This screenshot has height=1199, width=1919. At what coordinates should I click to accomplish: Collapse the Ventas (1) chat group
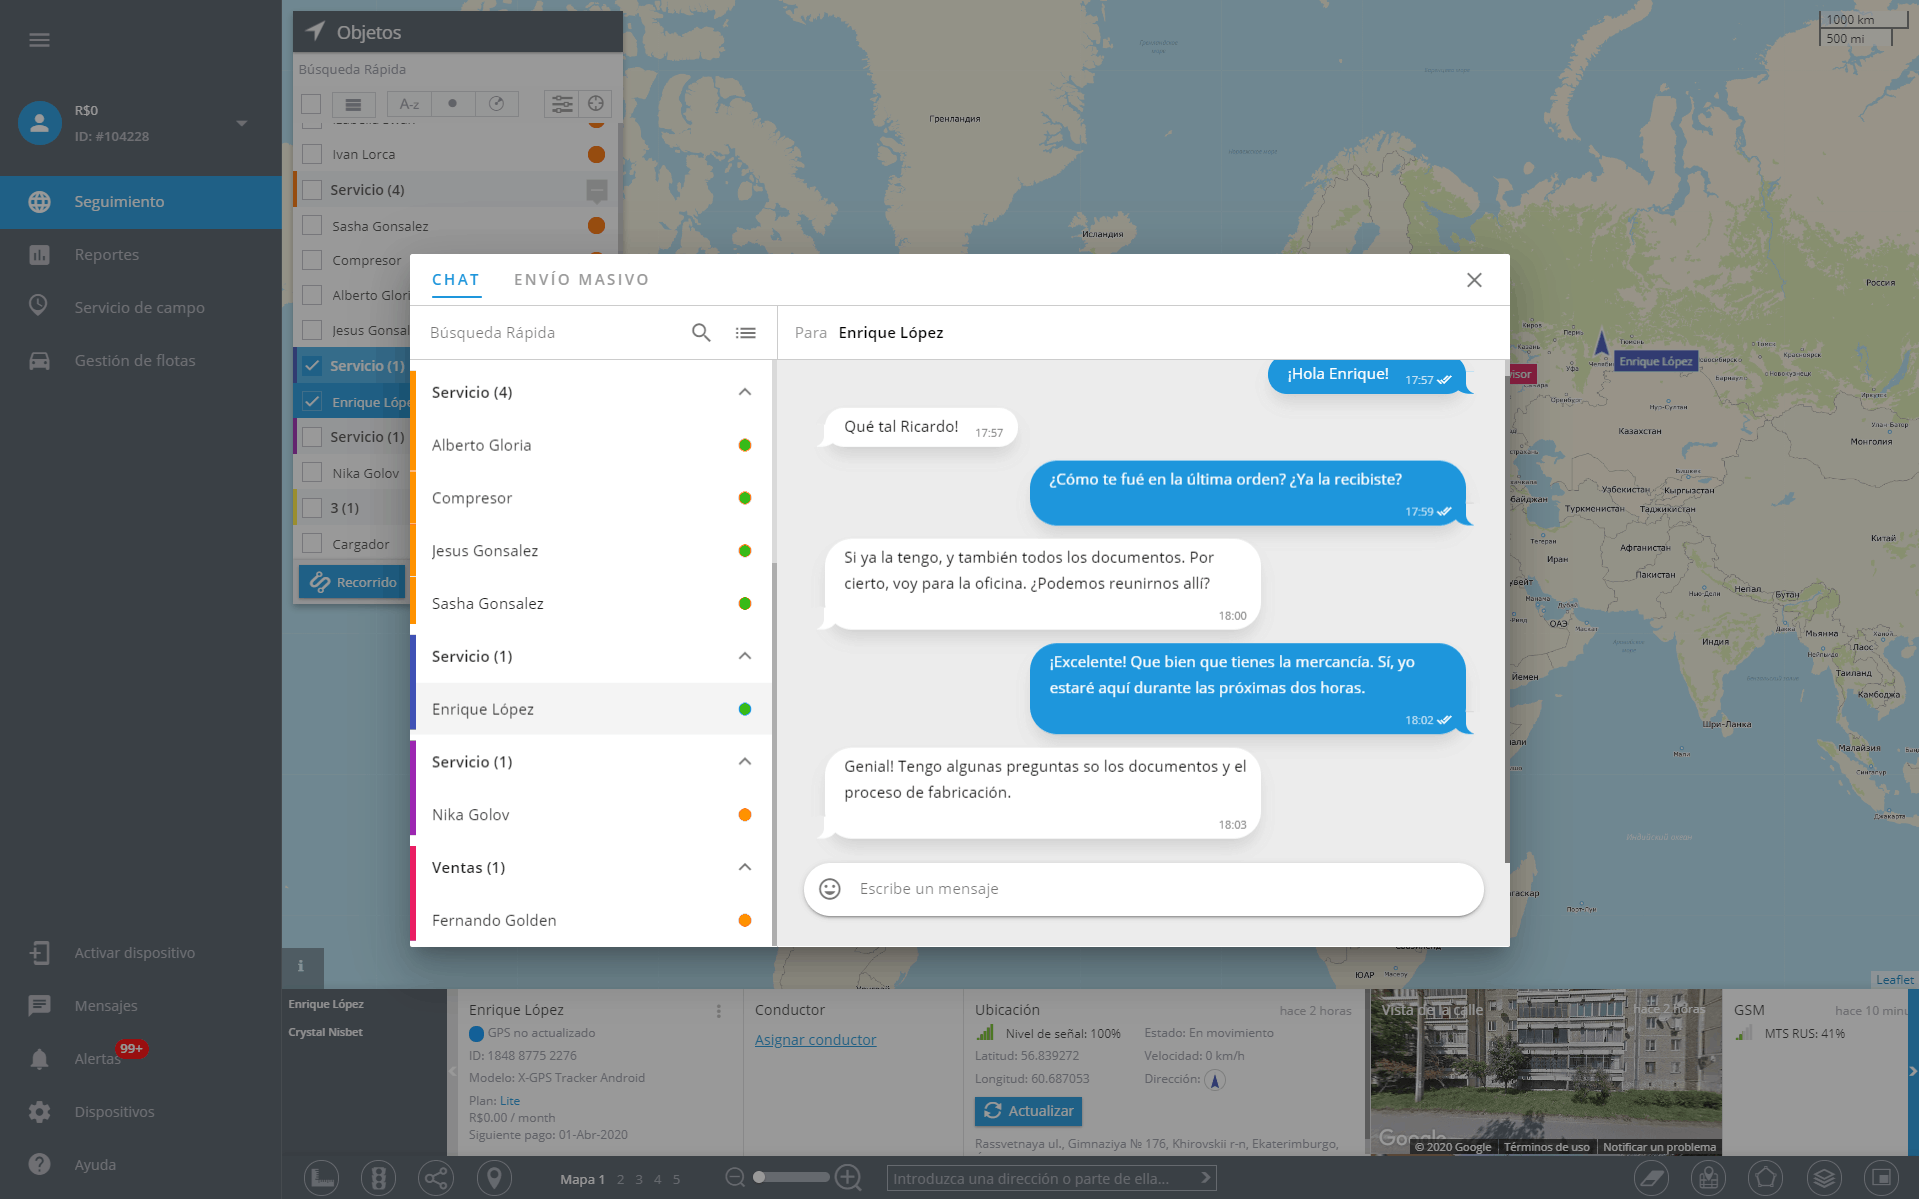tap(745, 867)
